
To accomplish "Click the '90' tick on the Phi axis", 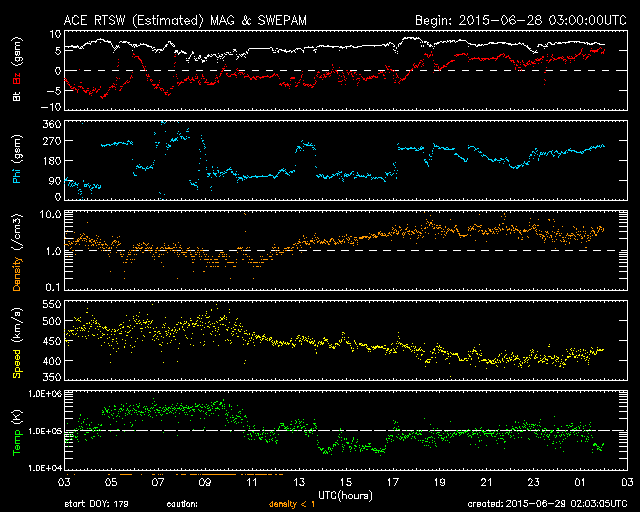I will tap(55, 180).
